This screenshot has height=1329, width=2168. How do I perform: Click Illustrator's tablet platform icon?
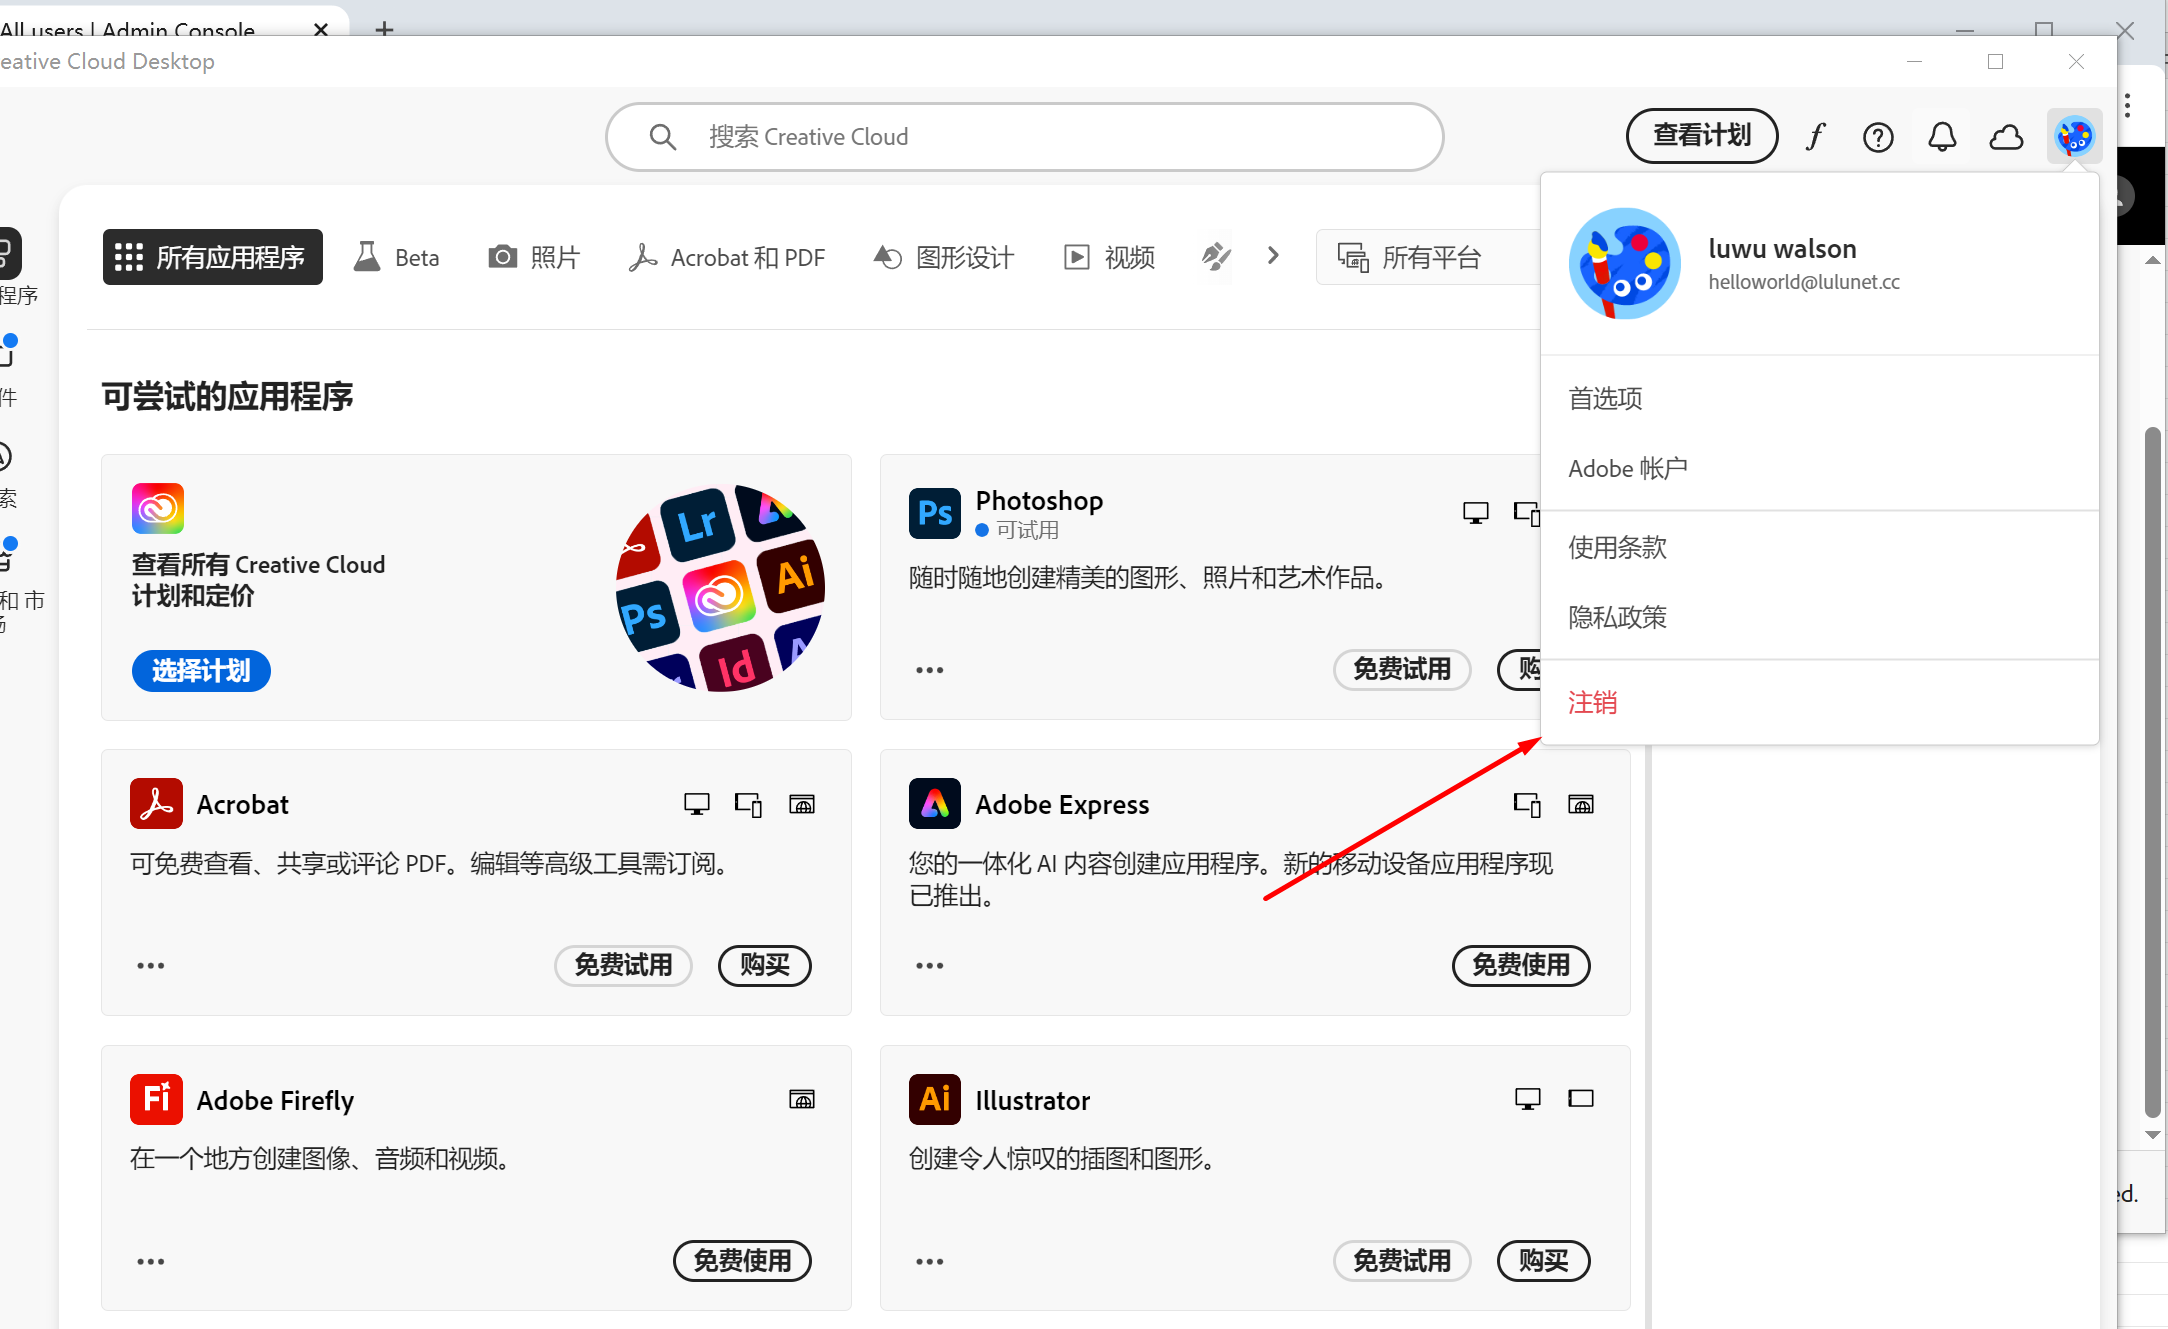click(x=1581, y=1099)
